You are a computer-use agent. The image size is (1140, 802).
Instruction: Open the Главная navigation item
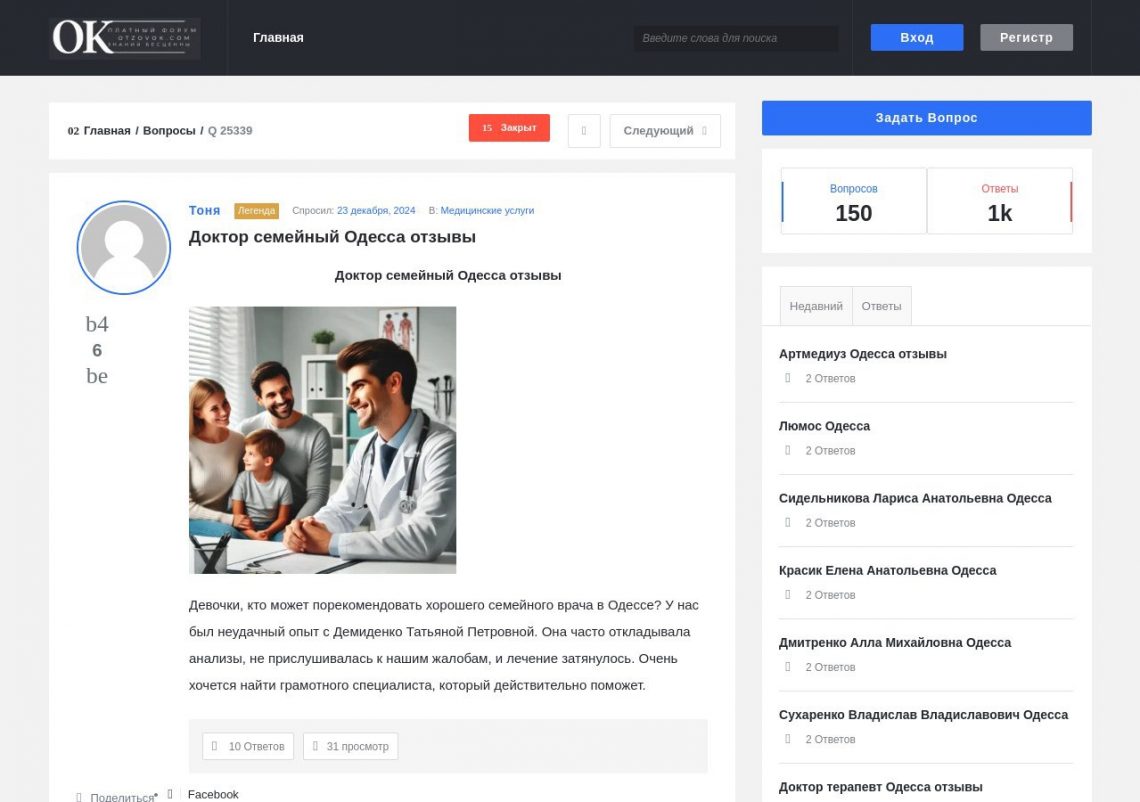pos(278,38)
